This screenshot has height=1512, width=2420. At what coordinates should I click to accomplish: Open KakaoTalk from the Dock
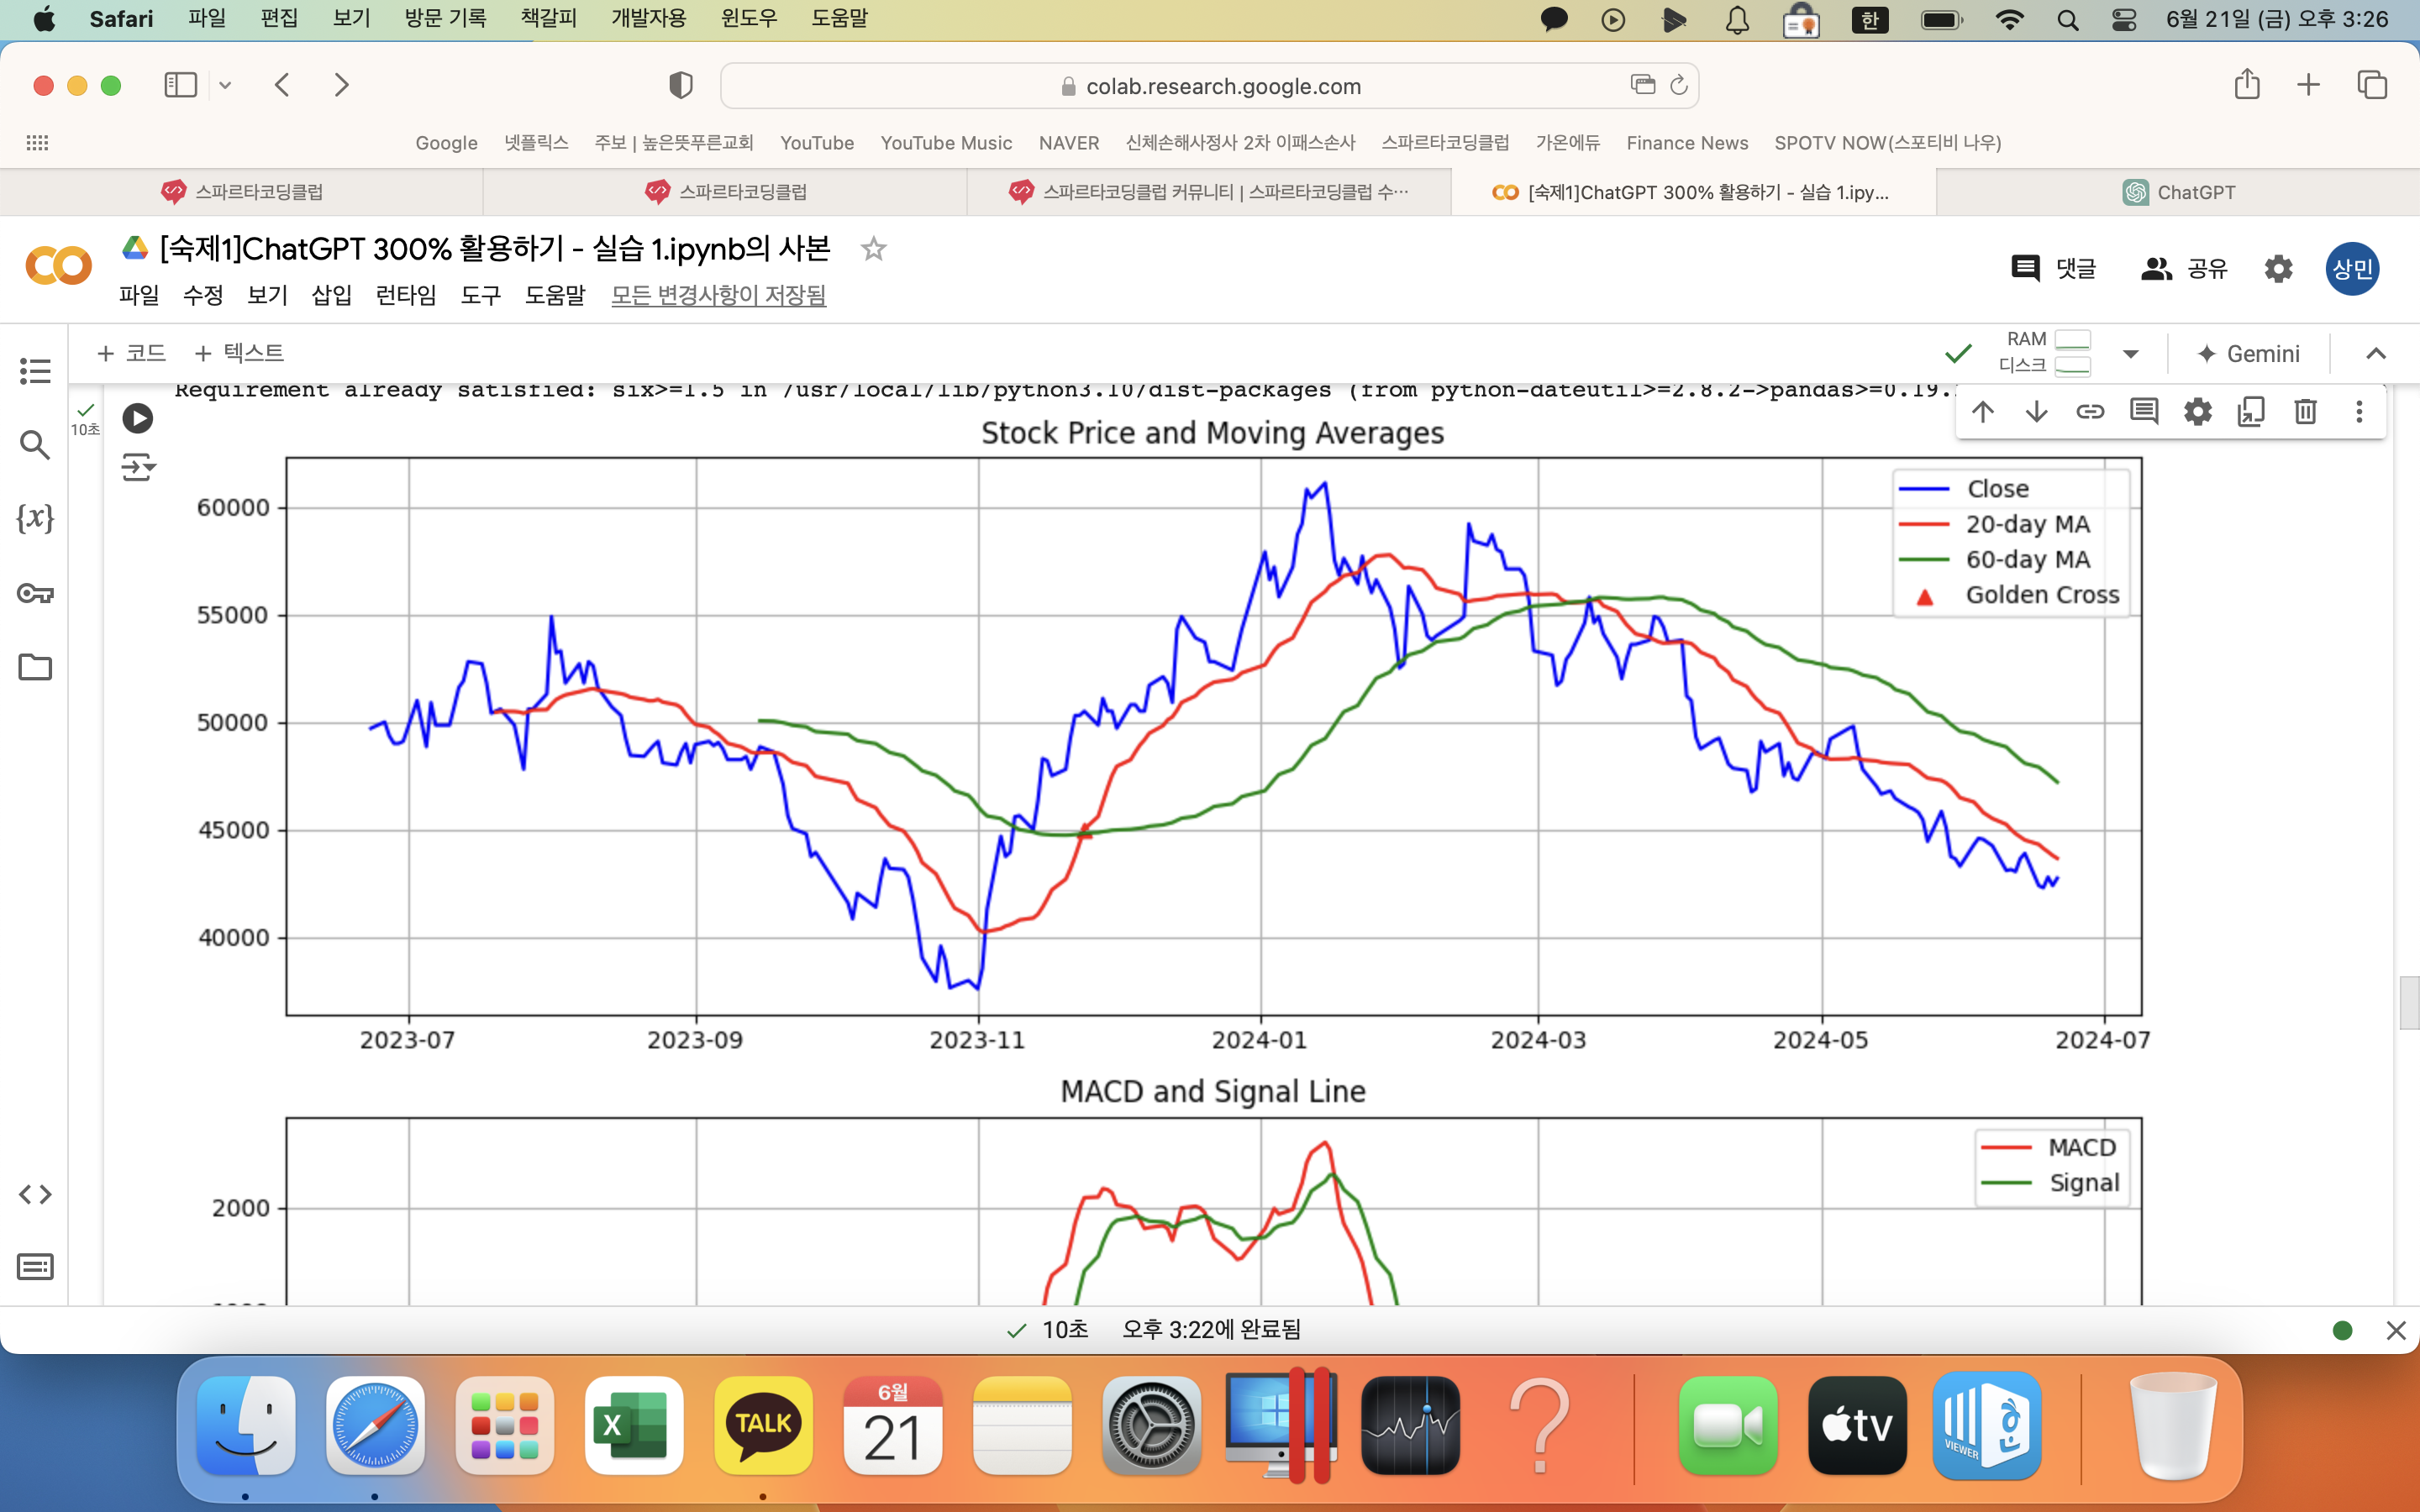763,1425
